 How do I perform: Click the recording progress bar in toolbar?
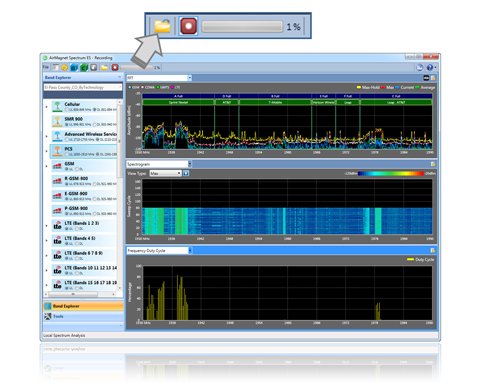137,68
